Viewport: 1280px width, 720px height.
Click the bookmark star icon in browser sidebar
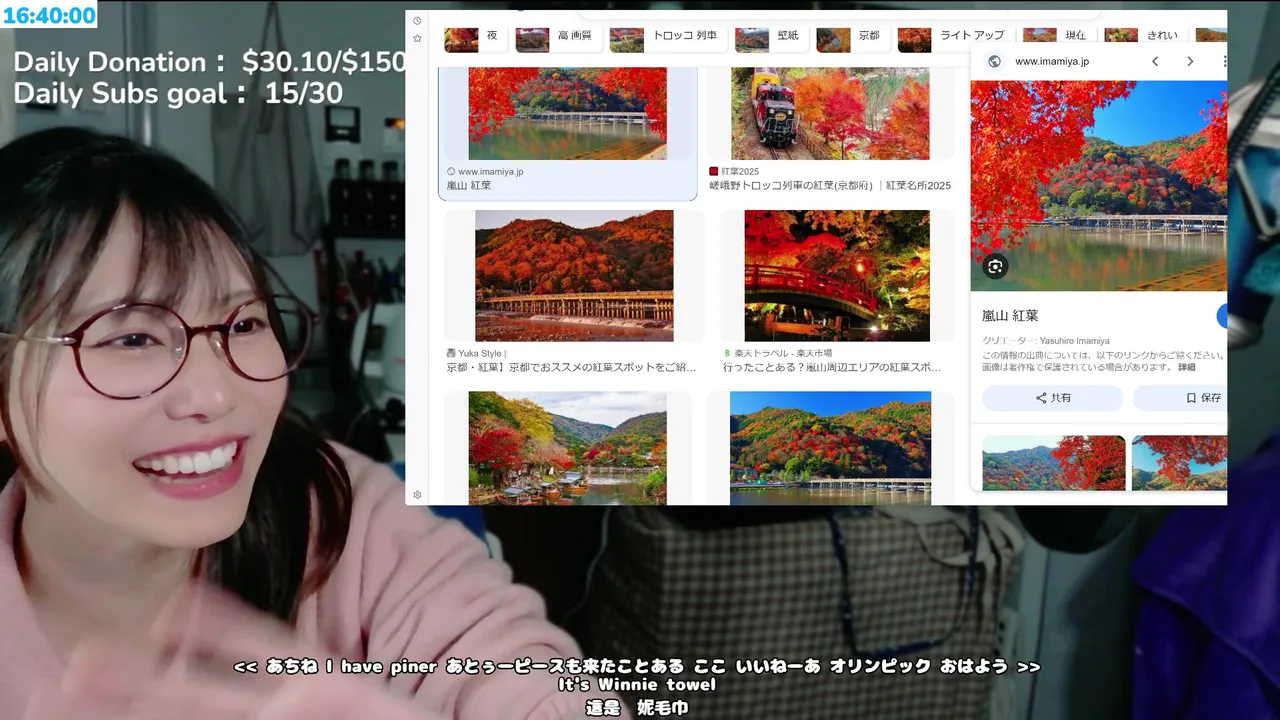(417, 38)
